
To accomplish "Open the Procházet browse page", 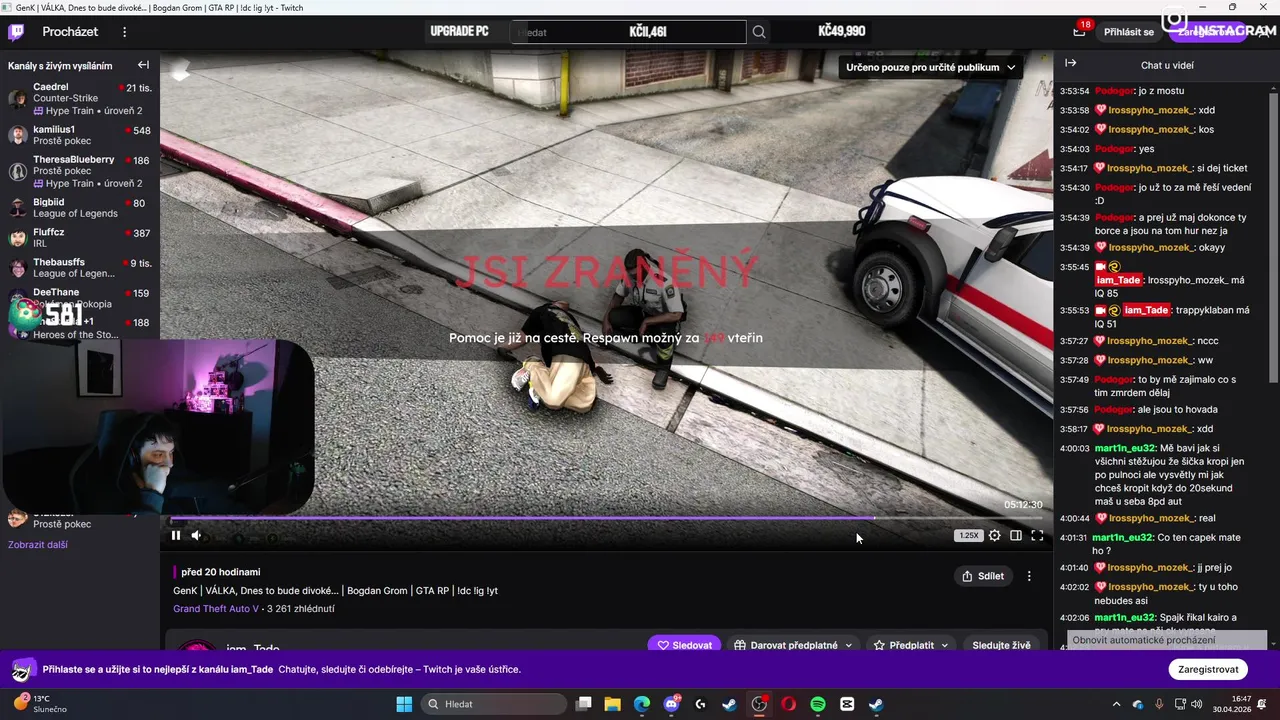I will coord(70,32).
